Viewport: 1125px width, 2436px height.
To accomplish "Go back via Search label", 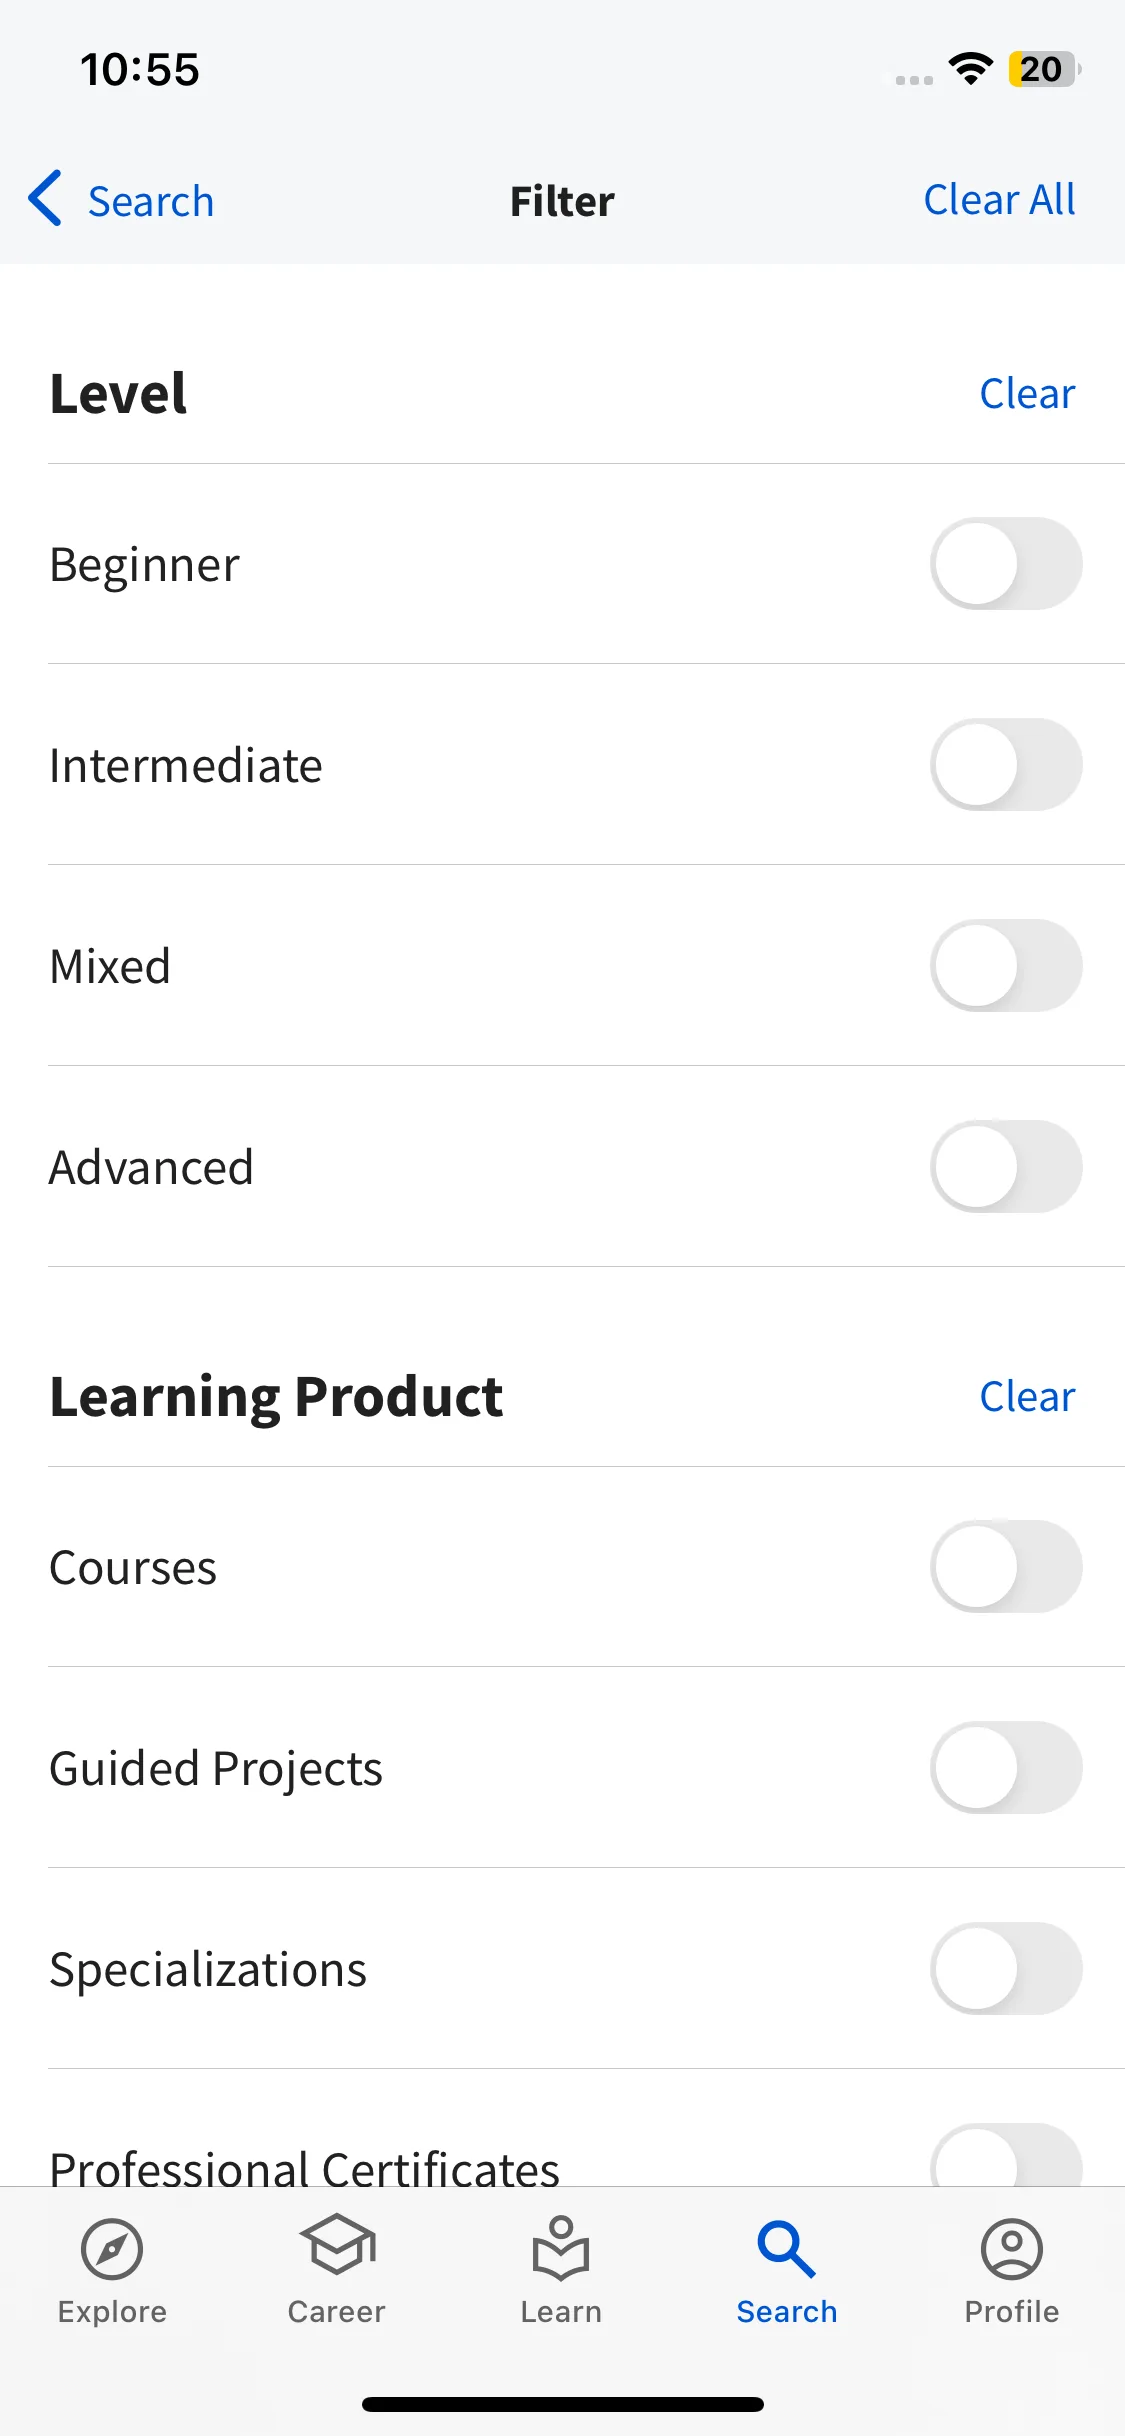I will (x=151, y=202).
